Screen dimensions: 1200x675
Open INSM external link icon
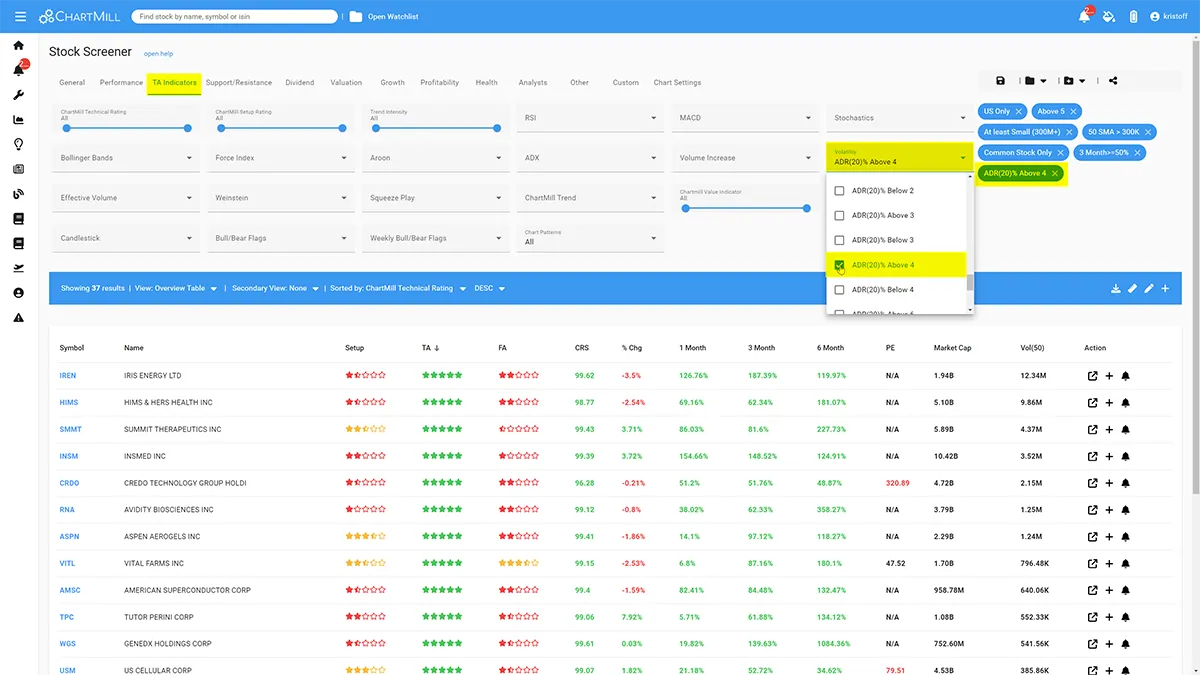(x=1093, y=456)
